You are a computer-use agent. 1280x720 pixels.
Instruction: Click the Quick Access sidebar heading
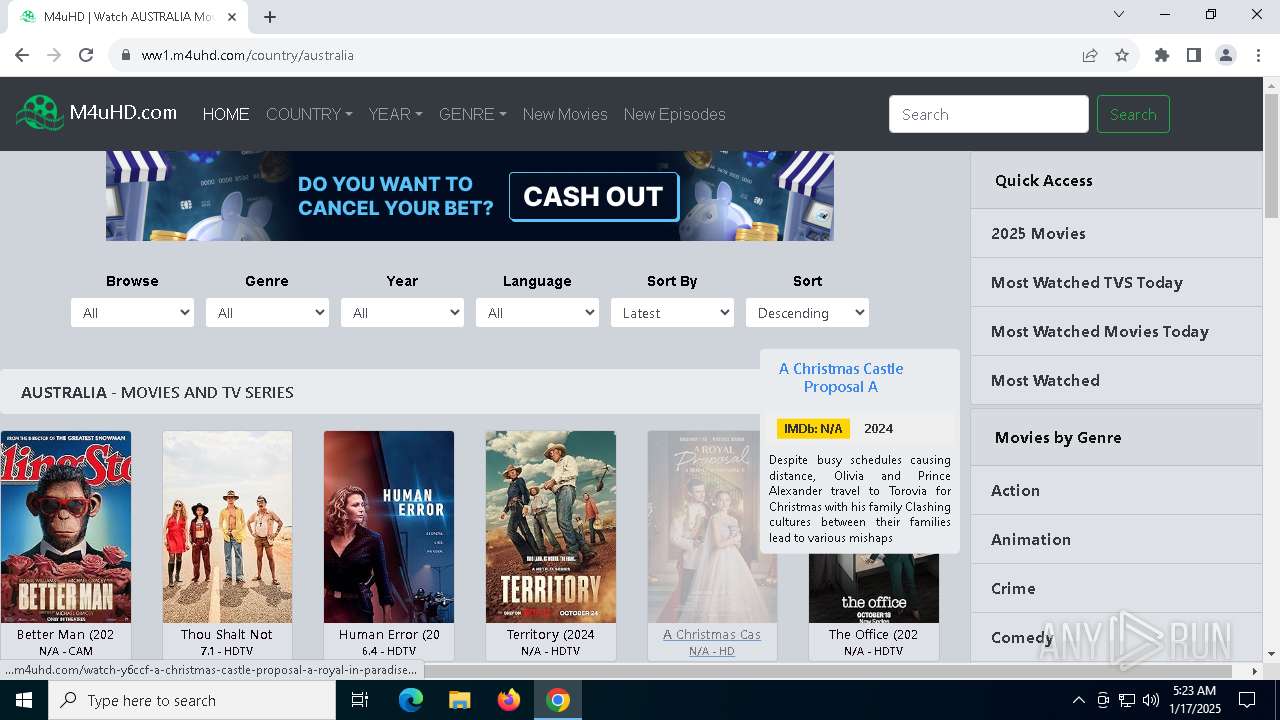[x=1044, y=180]
